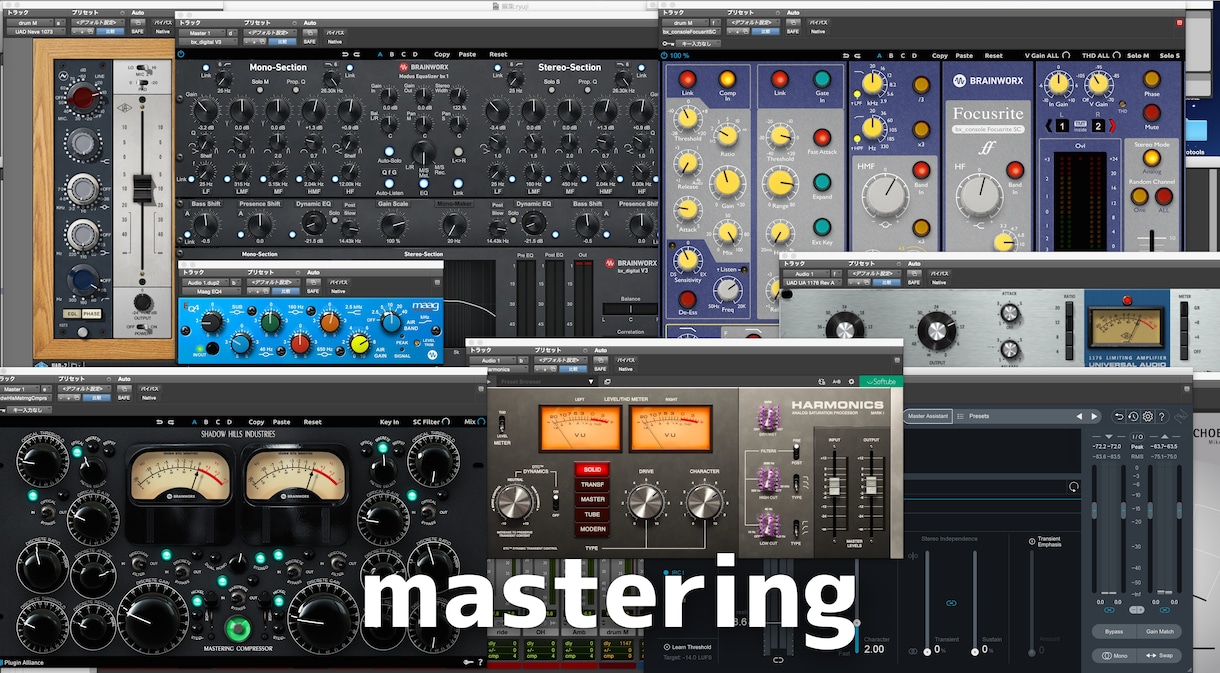
Task: Click the input/output link icon below Ozone meters
Action: 1137,609
